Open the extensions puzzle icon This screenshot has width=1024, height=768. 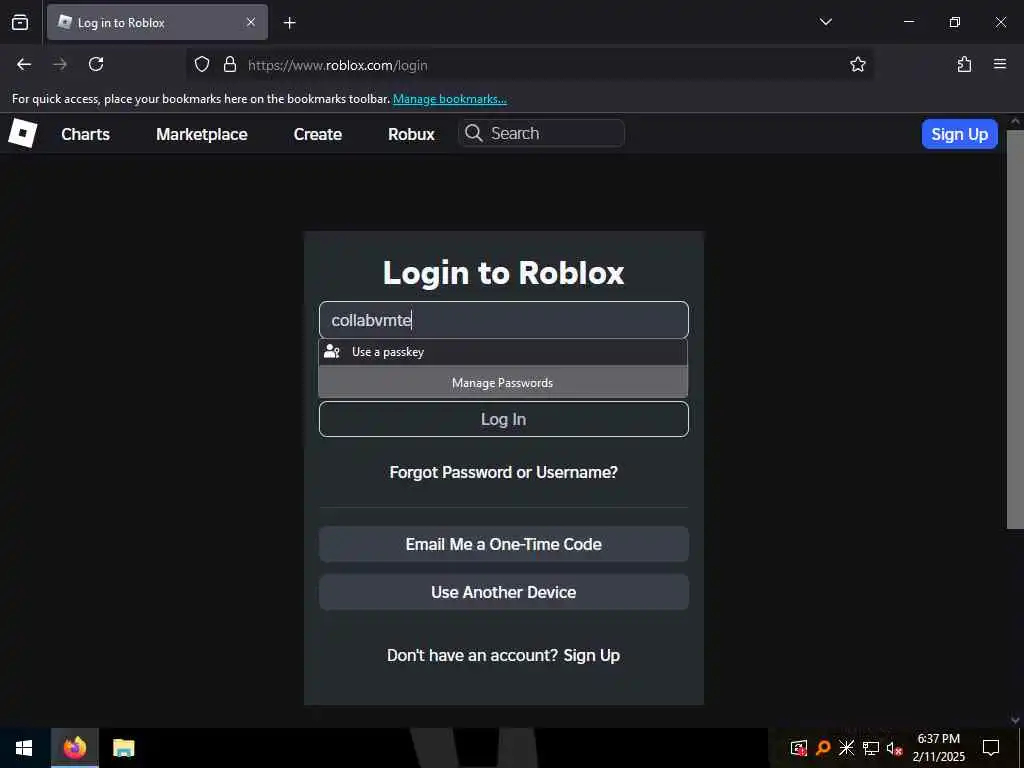(964, 64)
